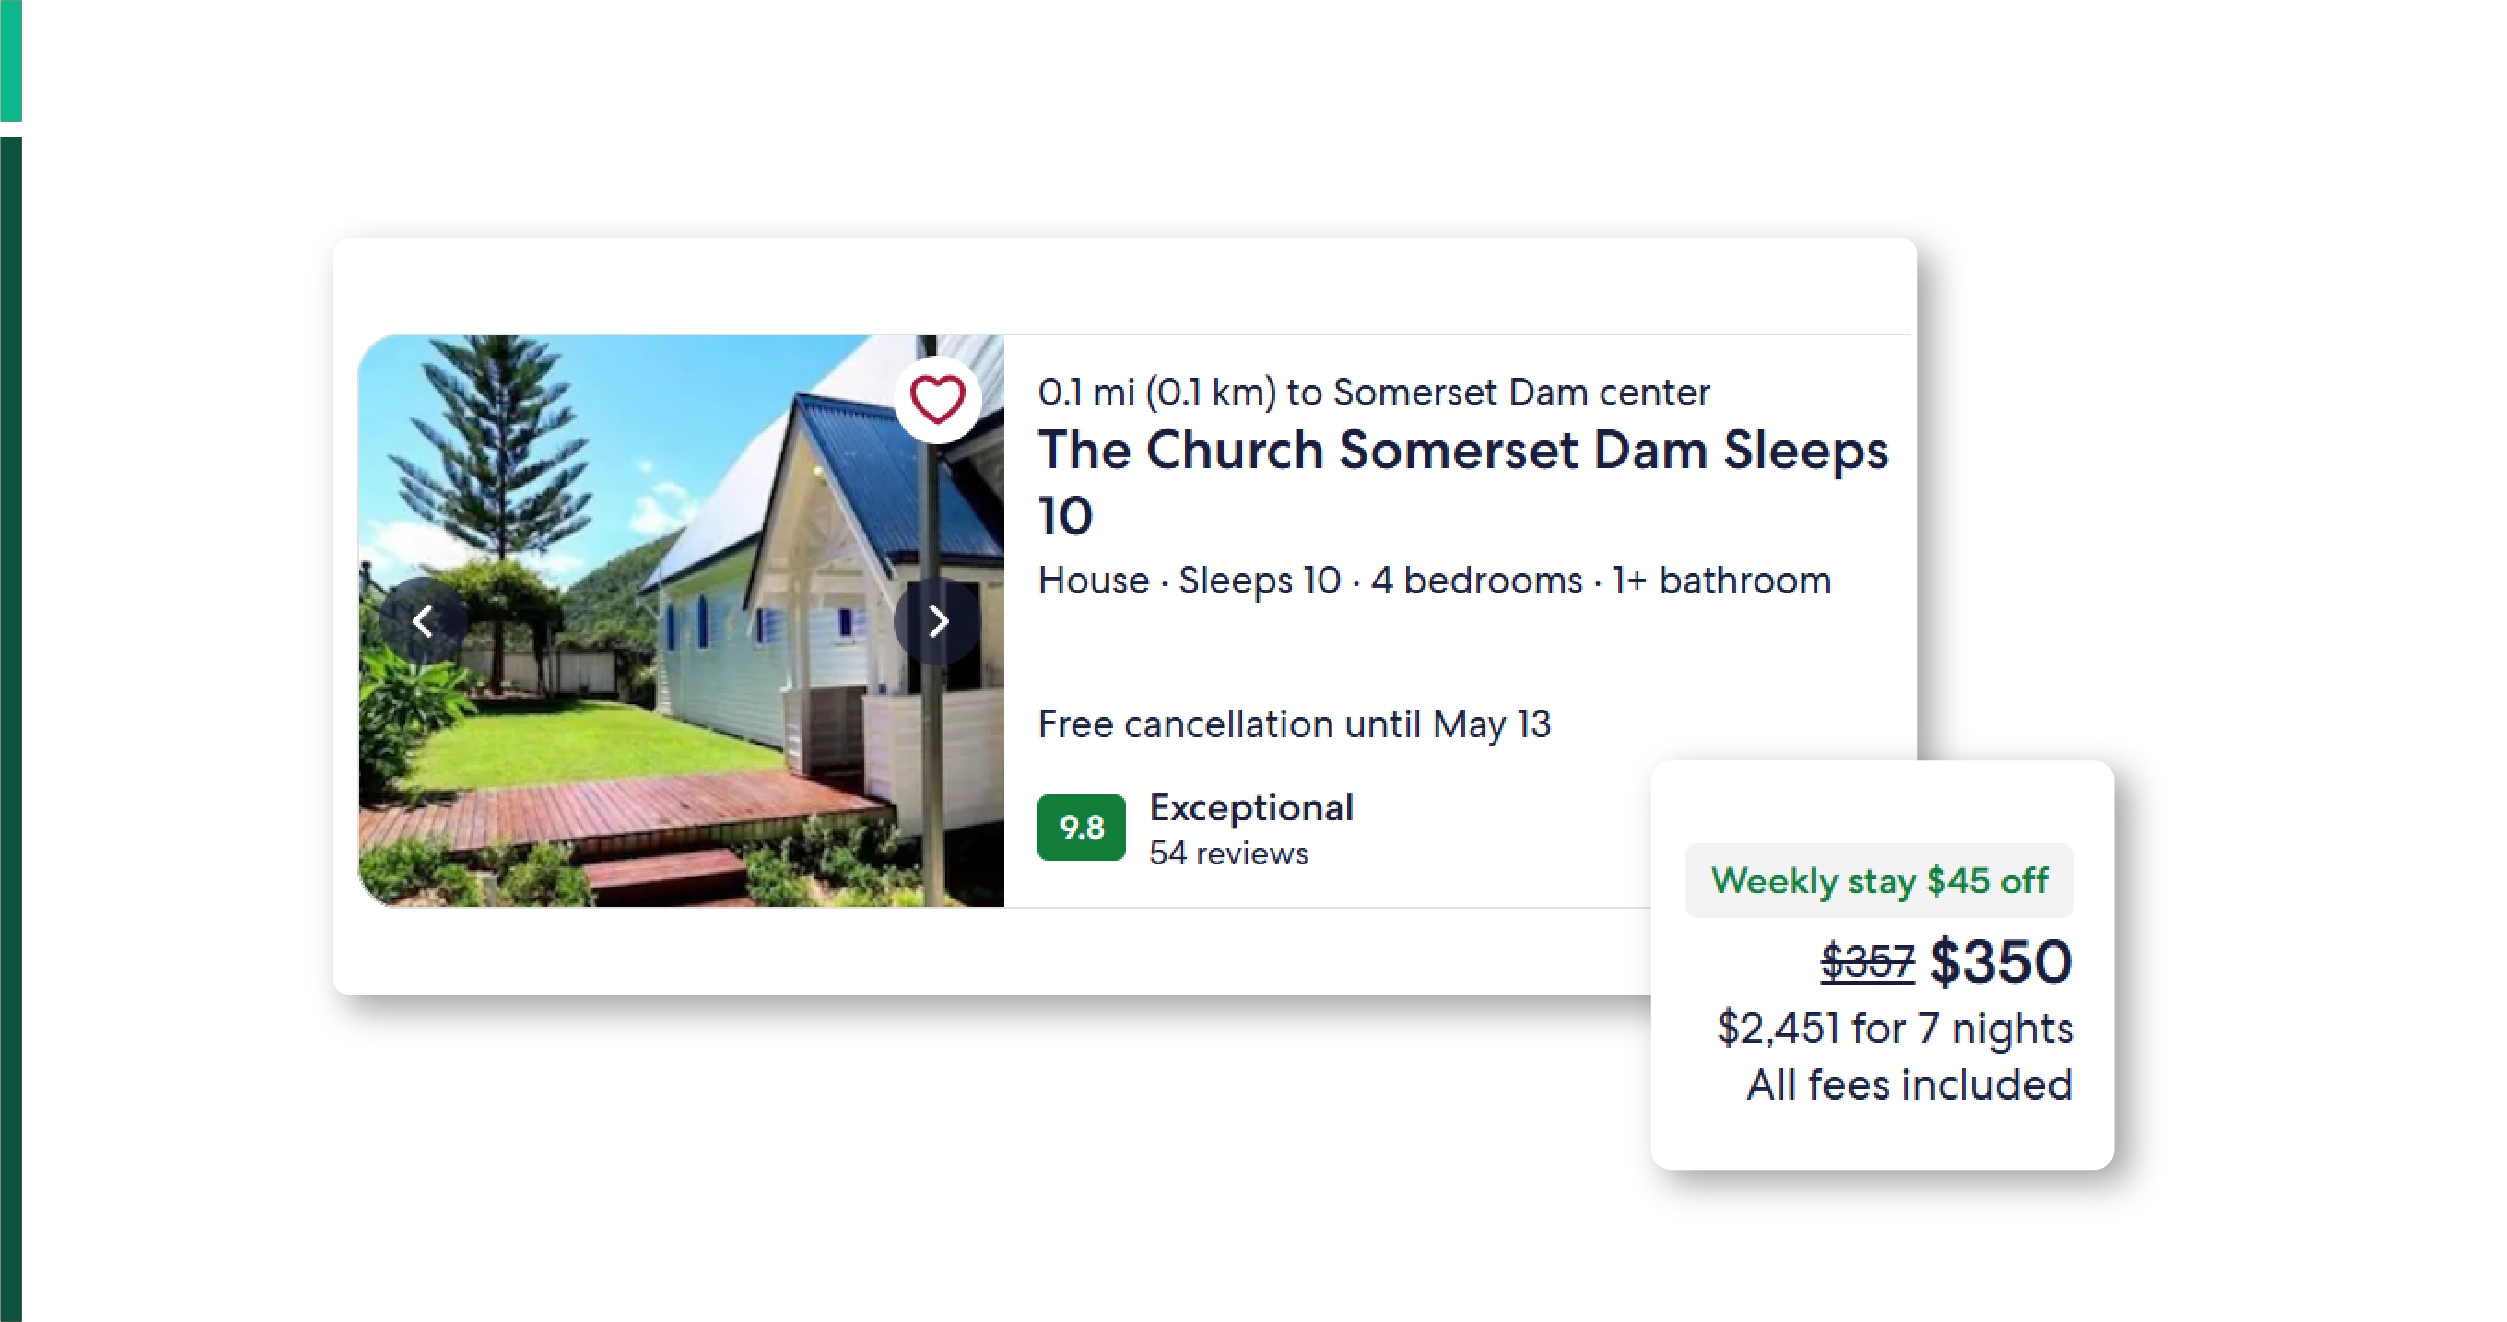Advance to the next property photo
The image size is (2507, 1322).
click(937, 622)
